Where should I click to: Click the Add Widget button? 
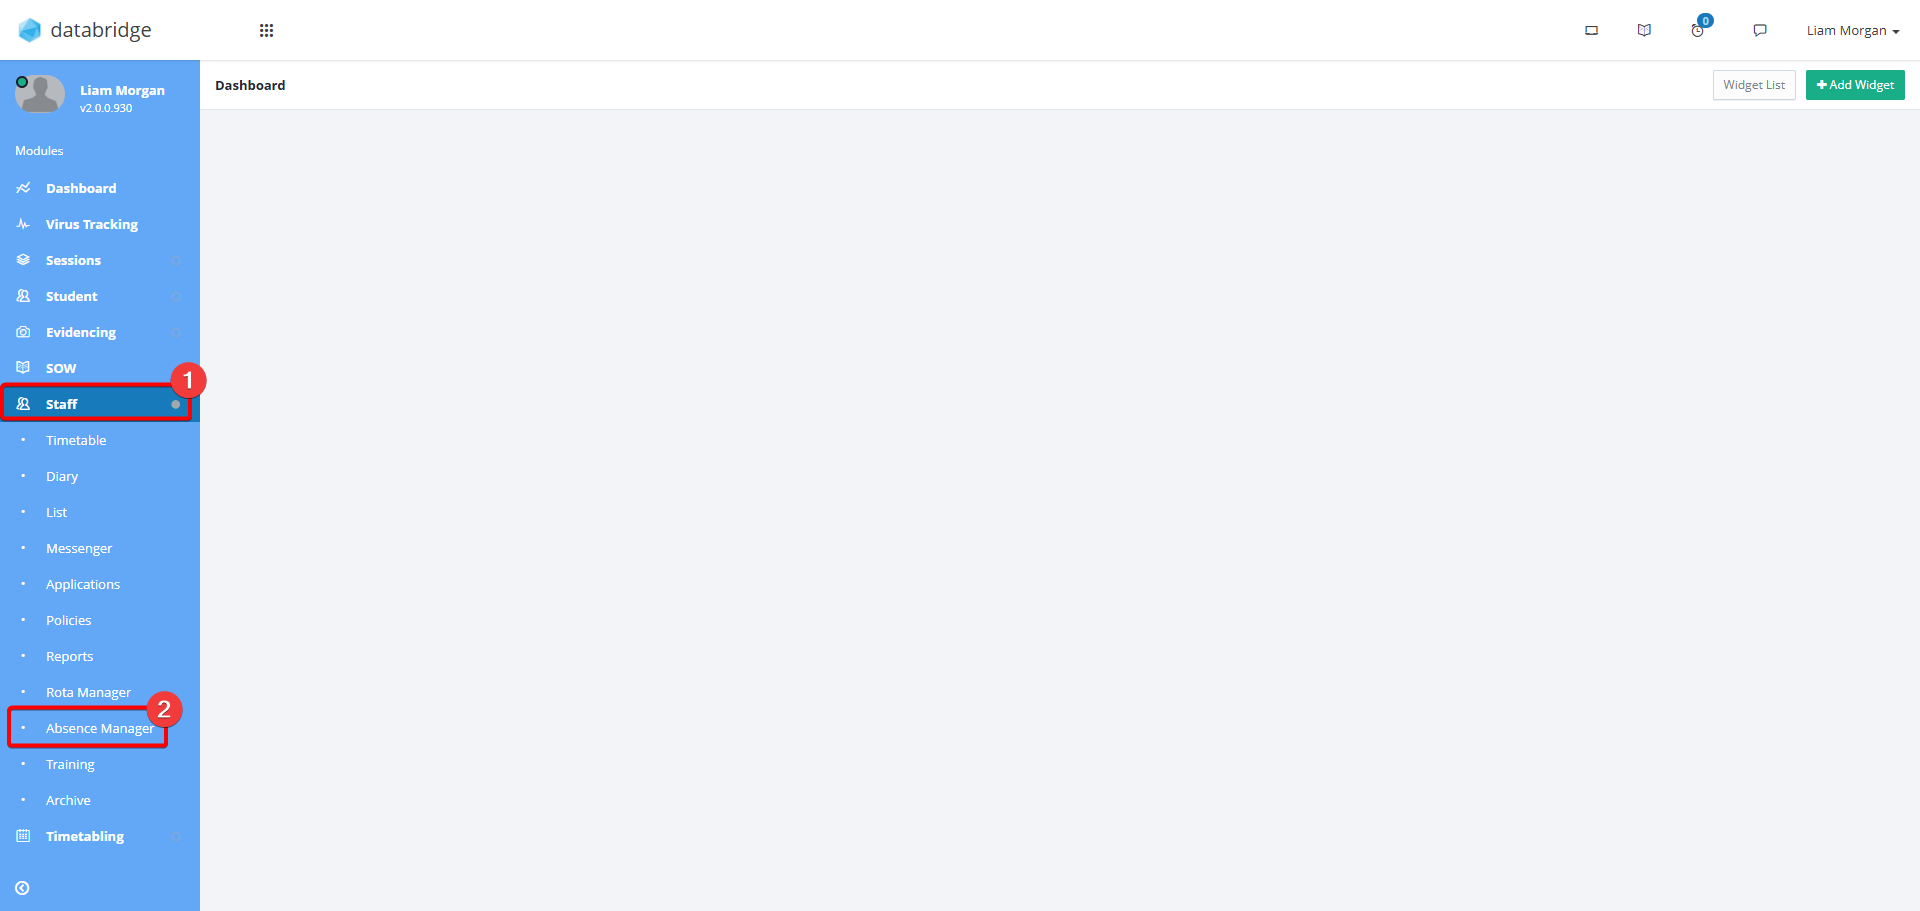1855,85
